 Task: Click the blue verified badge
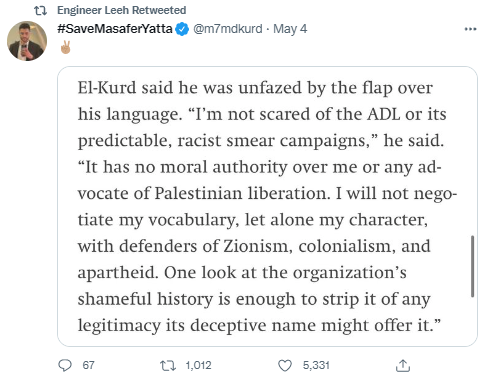pyautogui.click(x=182, y=29)
